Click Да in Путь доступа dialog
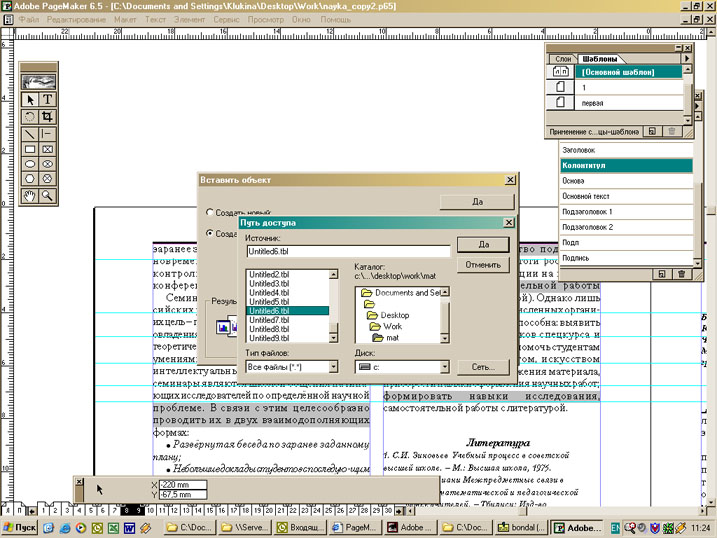The image size is (717, 538). 483,245
